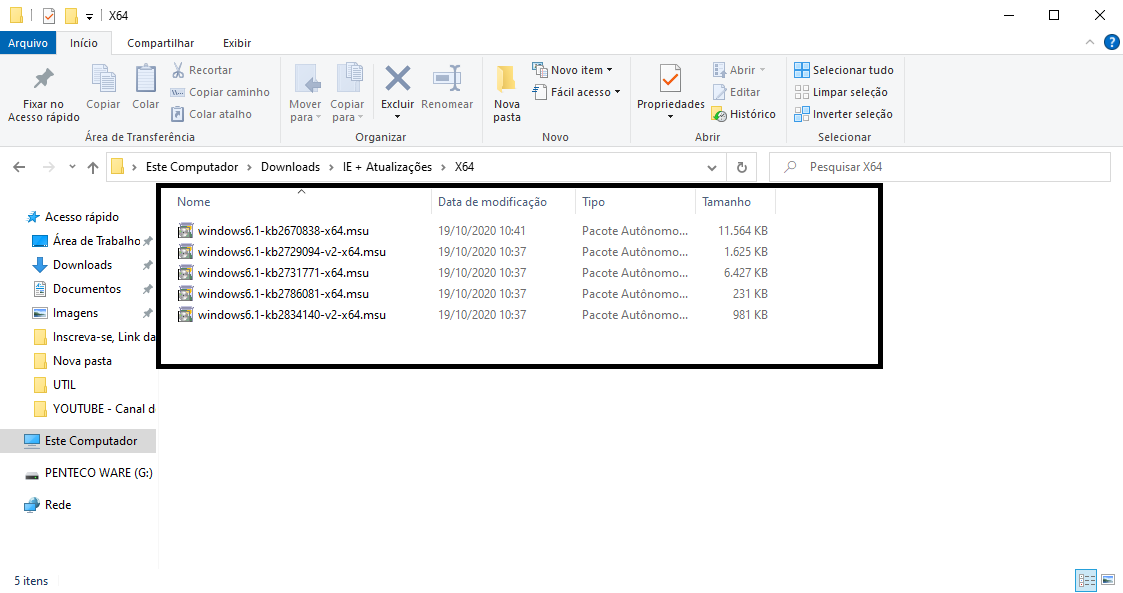
Task: Select file windows6.1-kb2670838-x64.msu
Action: pos(284,231)
